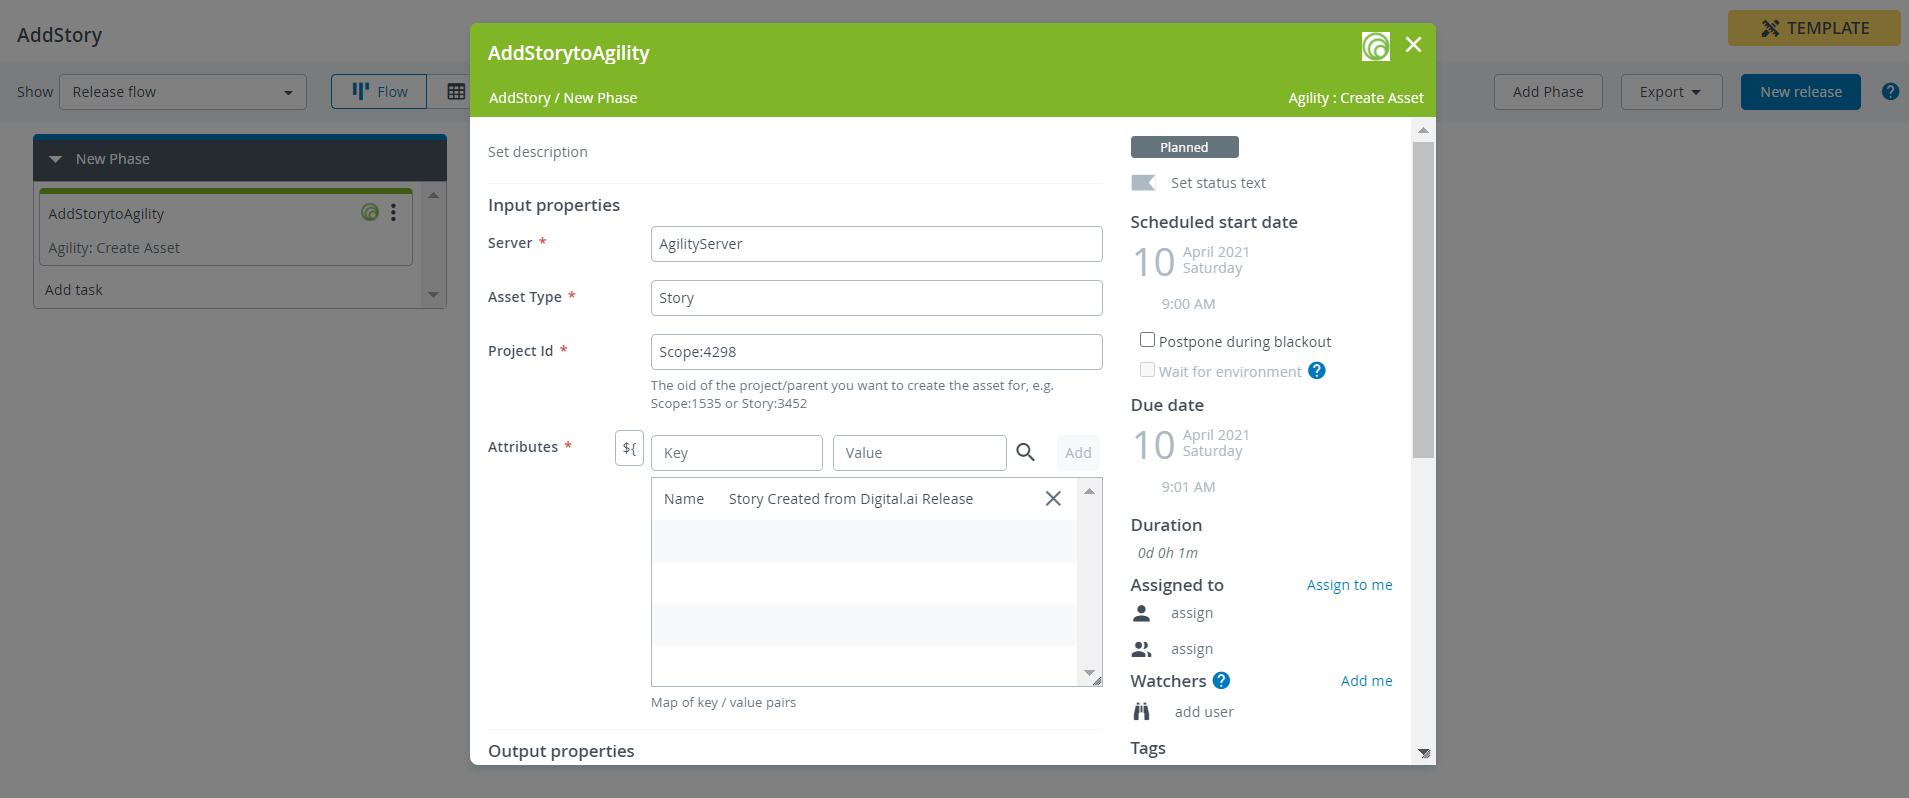
Task: Click the binoculars watcher icon
Action: pyautogui.click(x=1141, y=712)
